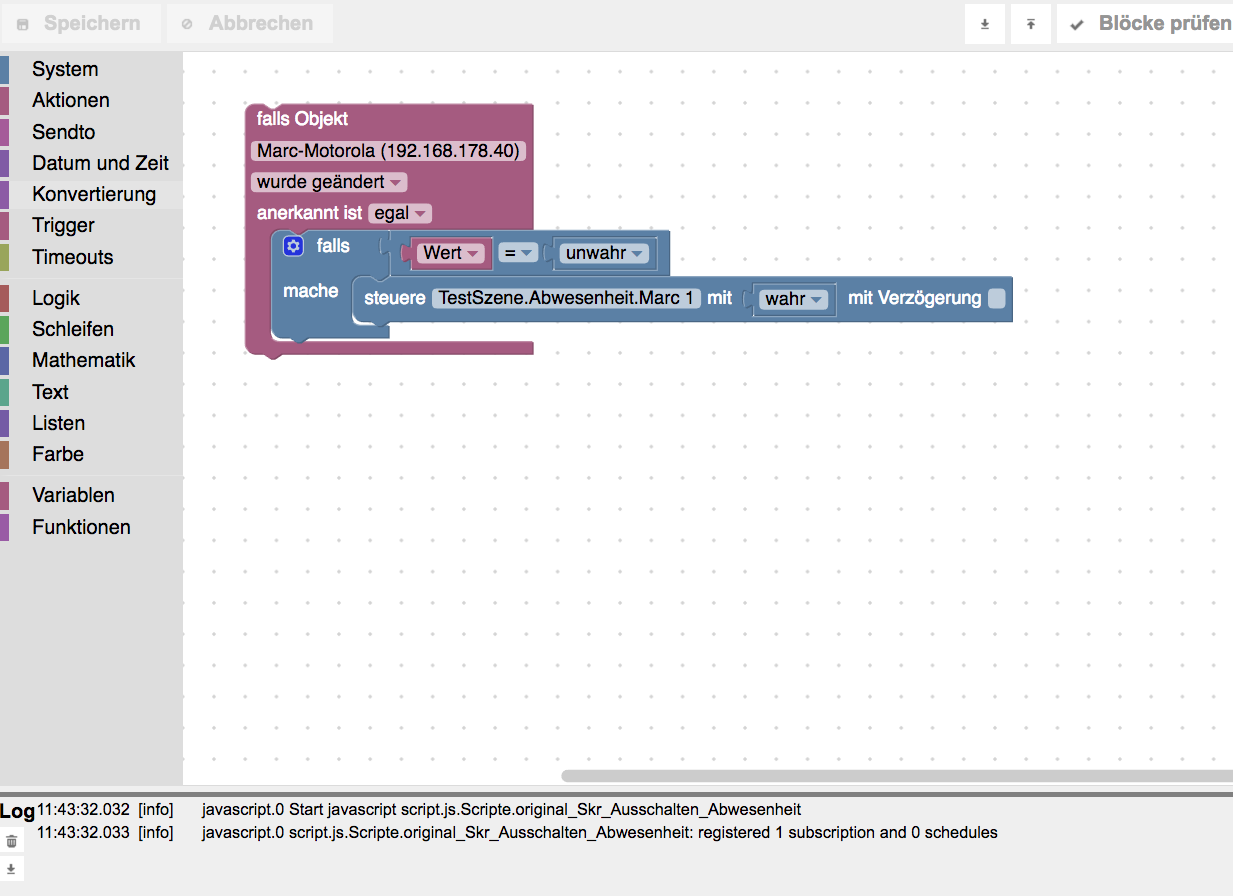The height and width of the screenshot is (896, 1233).
Task: Open the Trigger block category
Action: pyautogui.click(x=91, y=225)
